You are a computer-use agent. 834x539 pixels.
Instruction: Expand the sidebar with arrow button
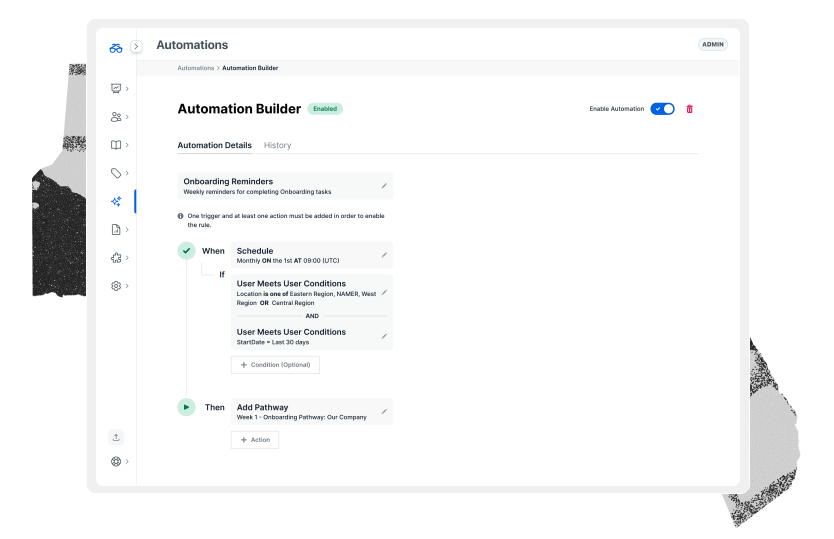136,46
